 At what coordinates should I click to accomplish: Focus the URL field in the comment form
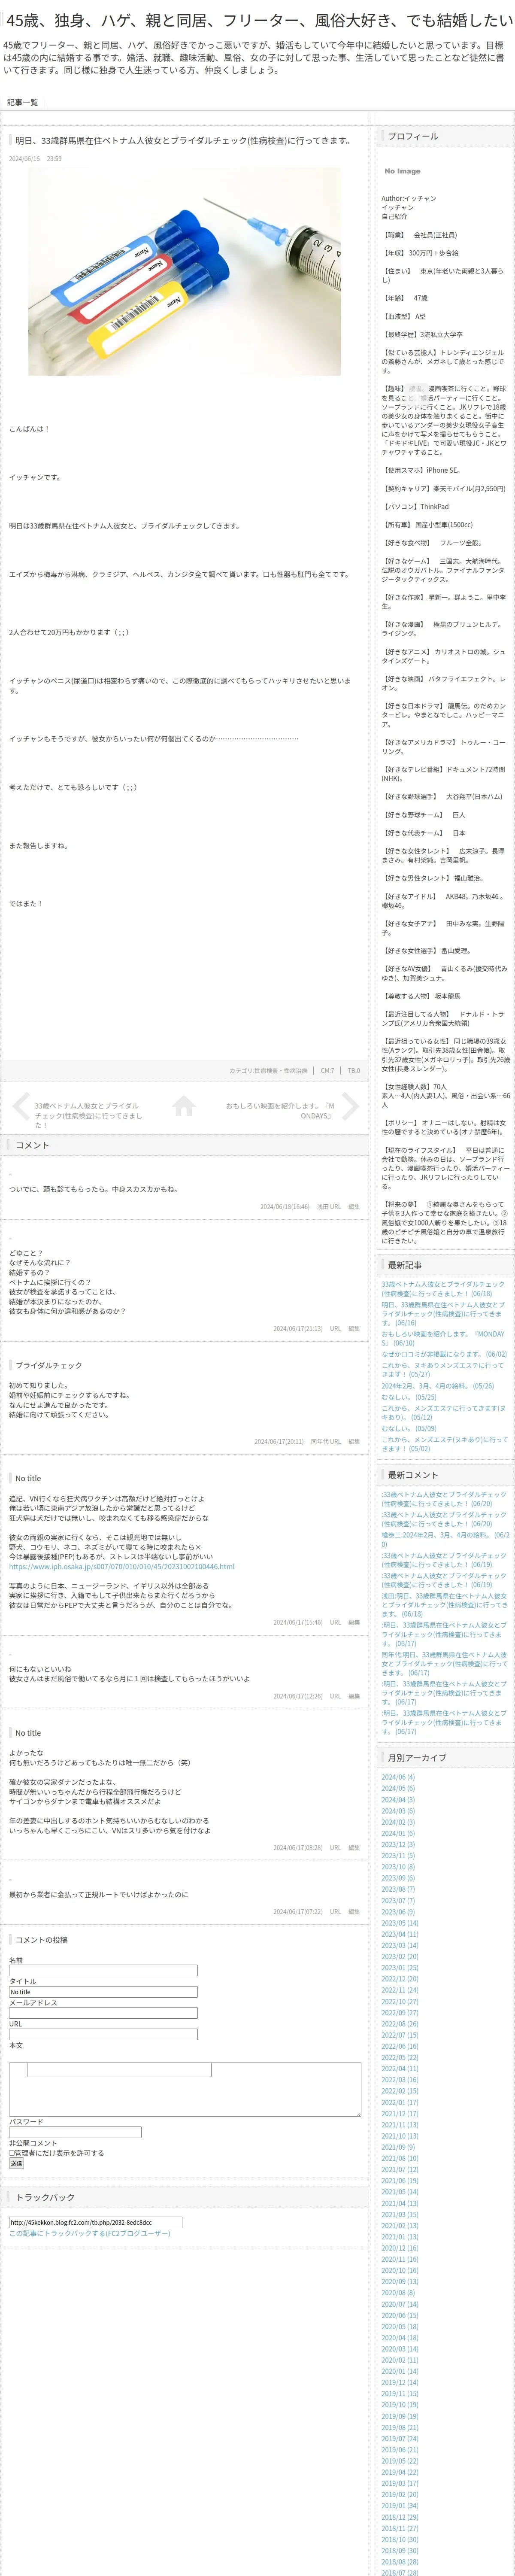[x=103, y=2034]
